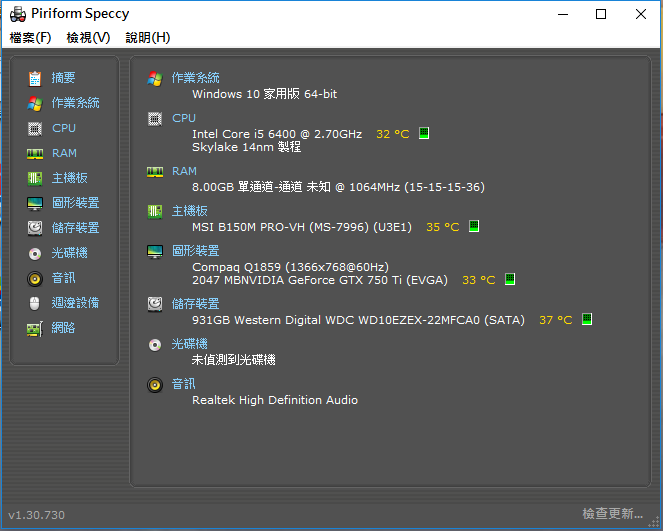Click NVIDIA GeForce GTX 750 Ti line
This screenshot has height=531, width=663.
(320, 280)
